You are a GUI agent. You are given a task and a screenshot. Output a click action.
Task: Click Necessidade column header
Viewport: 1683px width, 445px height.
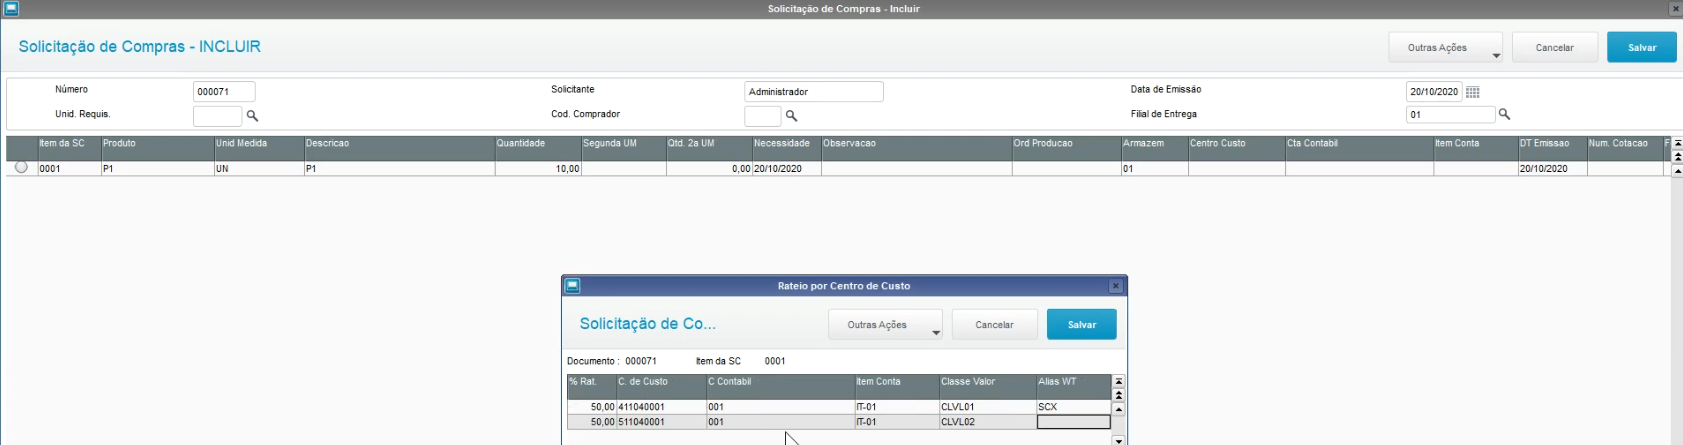click(786, 148)
